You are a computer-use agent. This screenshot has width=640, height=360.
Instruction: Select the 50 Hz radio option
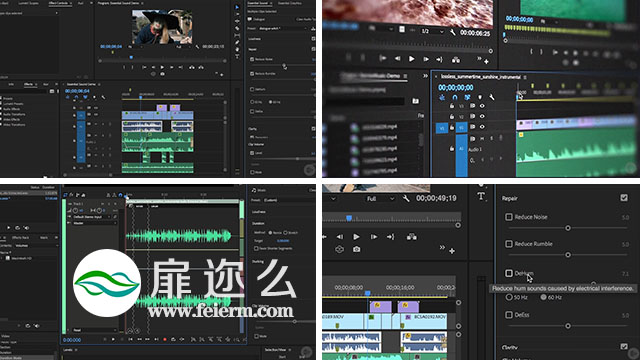point(509,297)
